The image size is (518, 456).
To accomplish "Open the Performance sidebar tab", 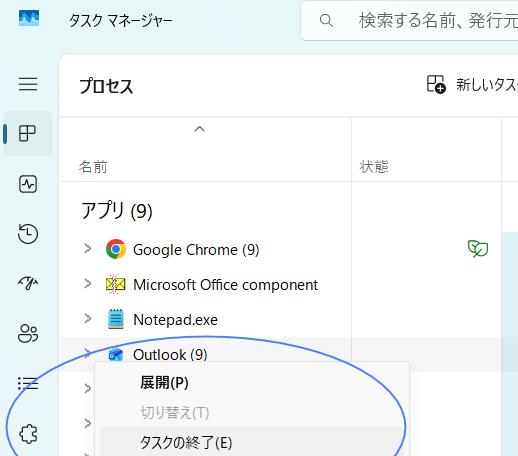I will click(x=28, y=184).
